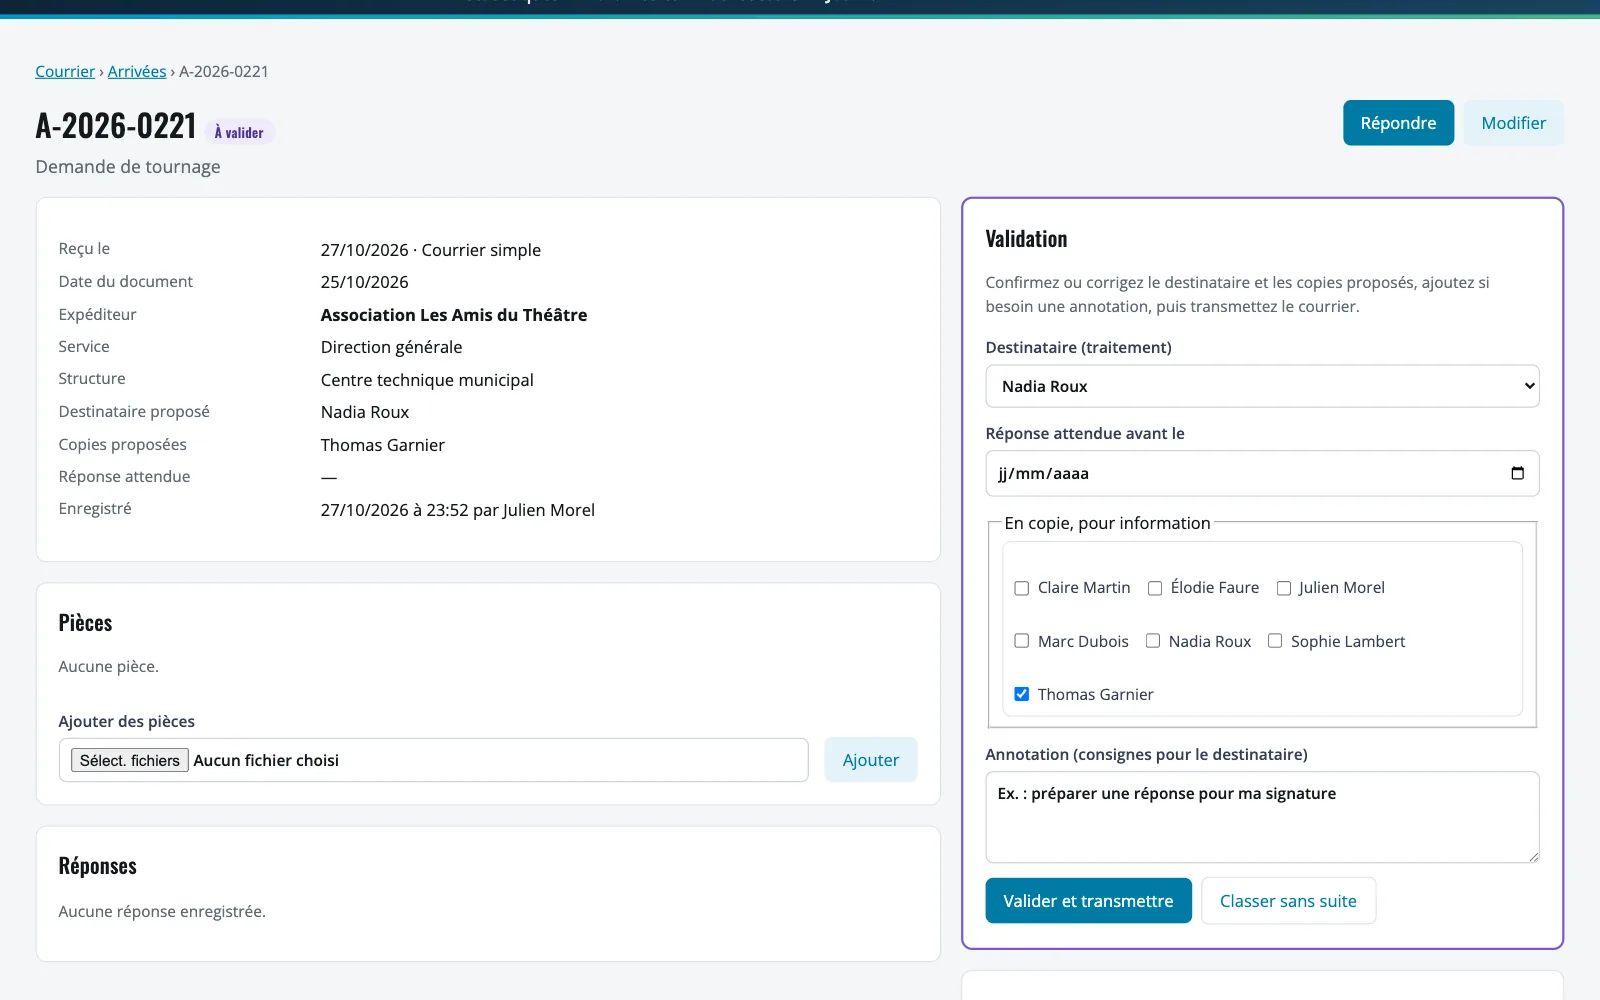The image size is (1600, 1000).
Task: Select the Sophie Lambert checkbox
Action: [1275, 641]
